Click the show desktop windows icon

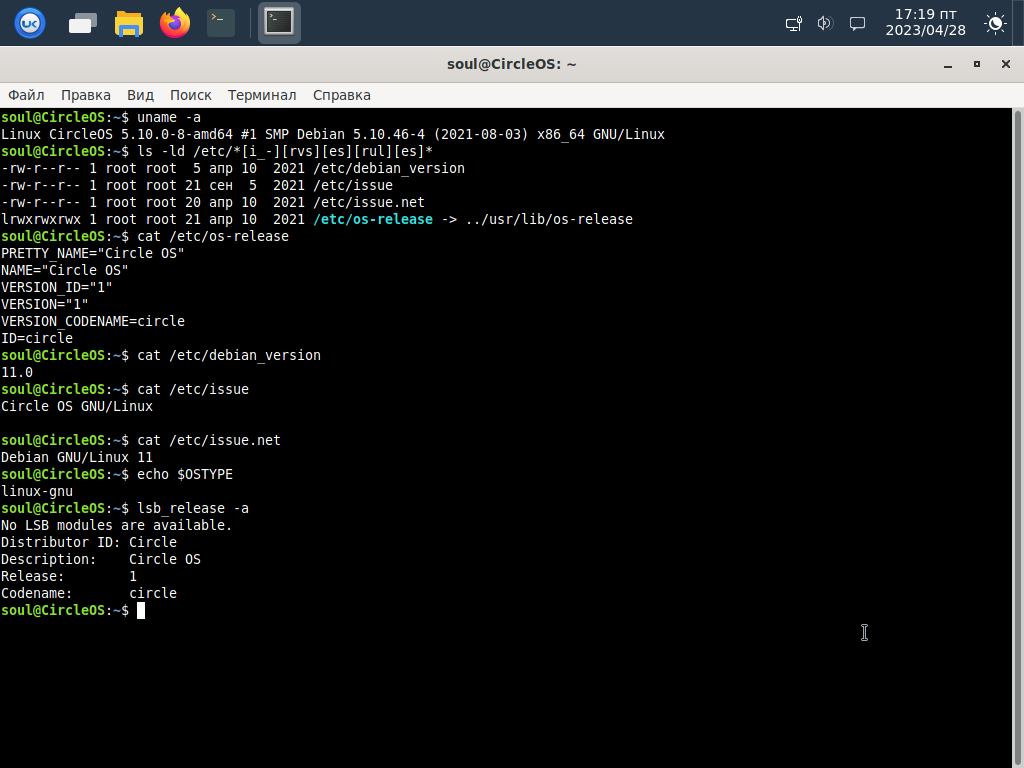click(83, 24)
